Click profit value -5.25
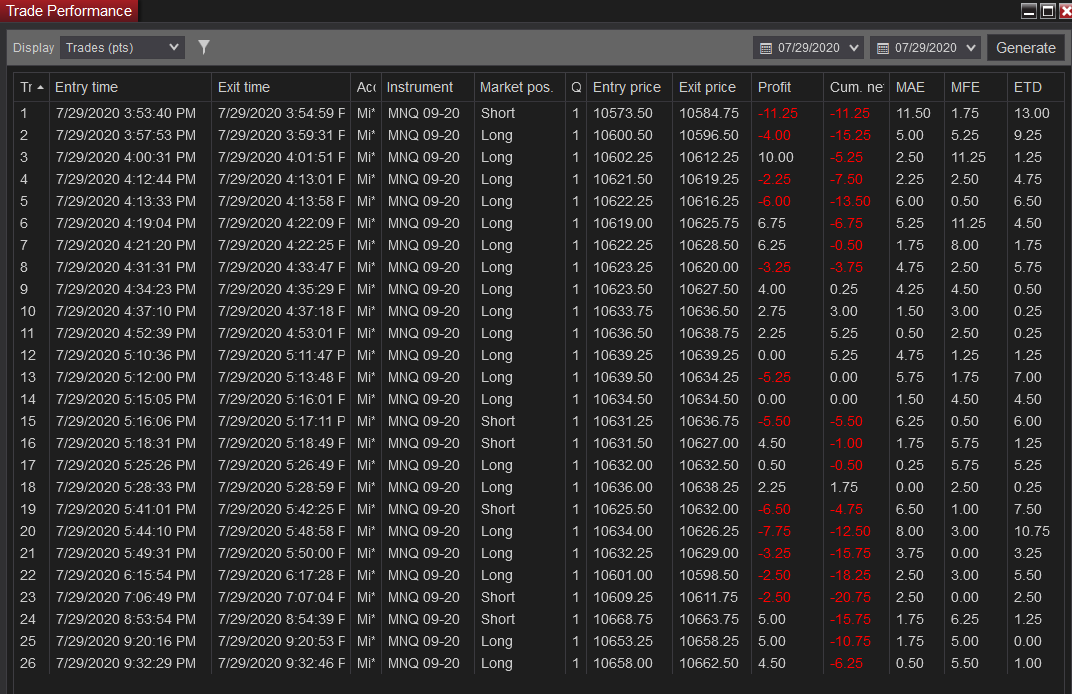 pyautogui.click(x=774, y=377)
